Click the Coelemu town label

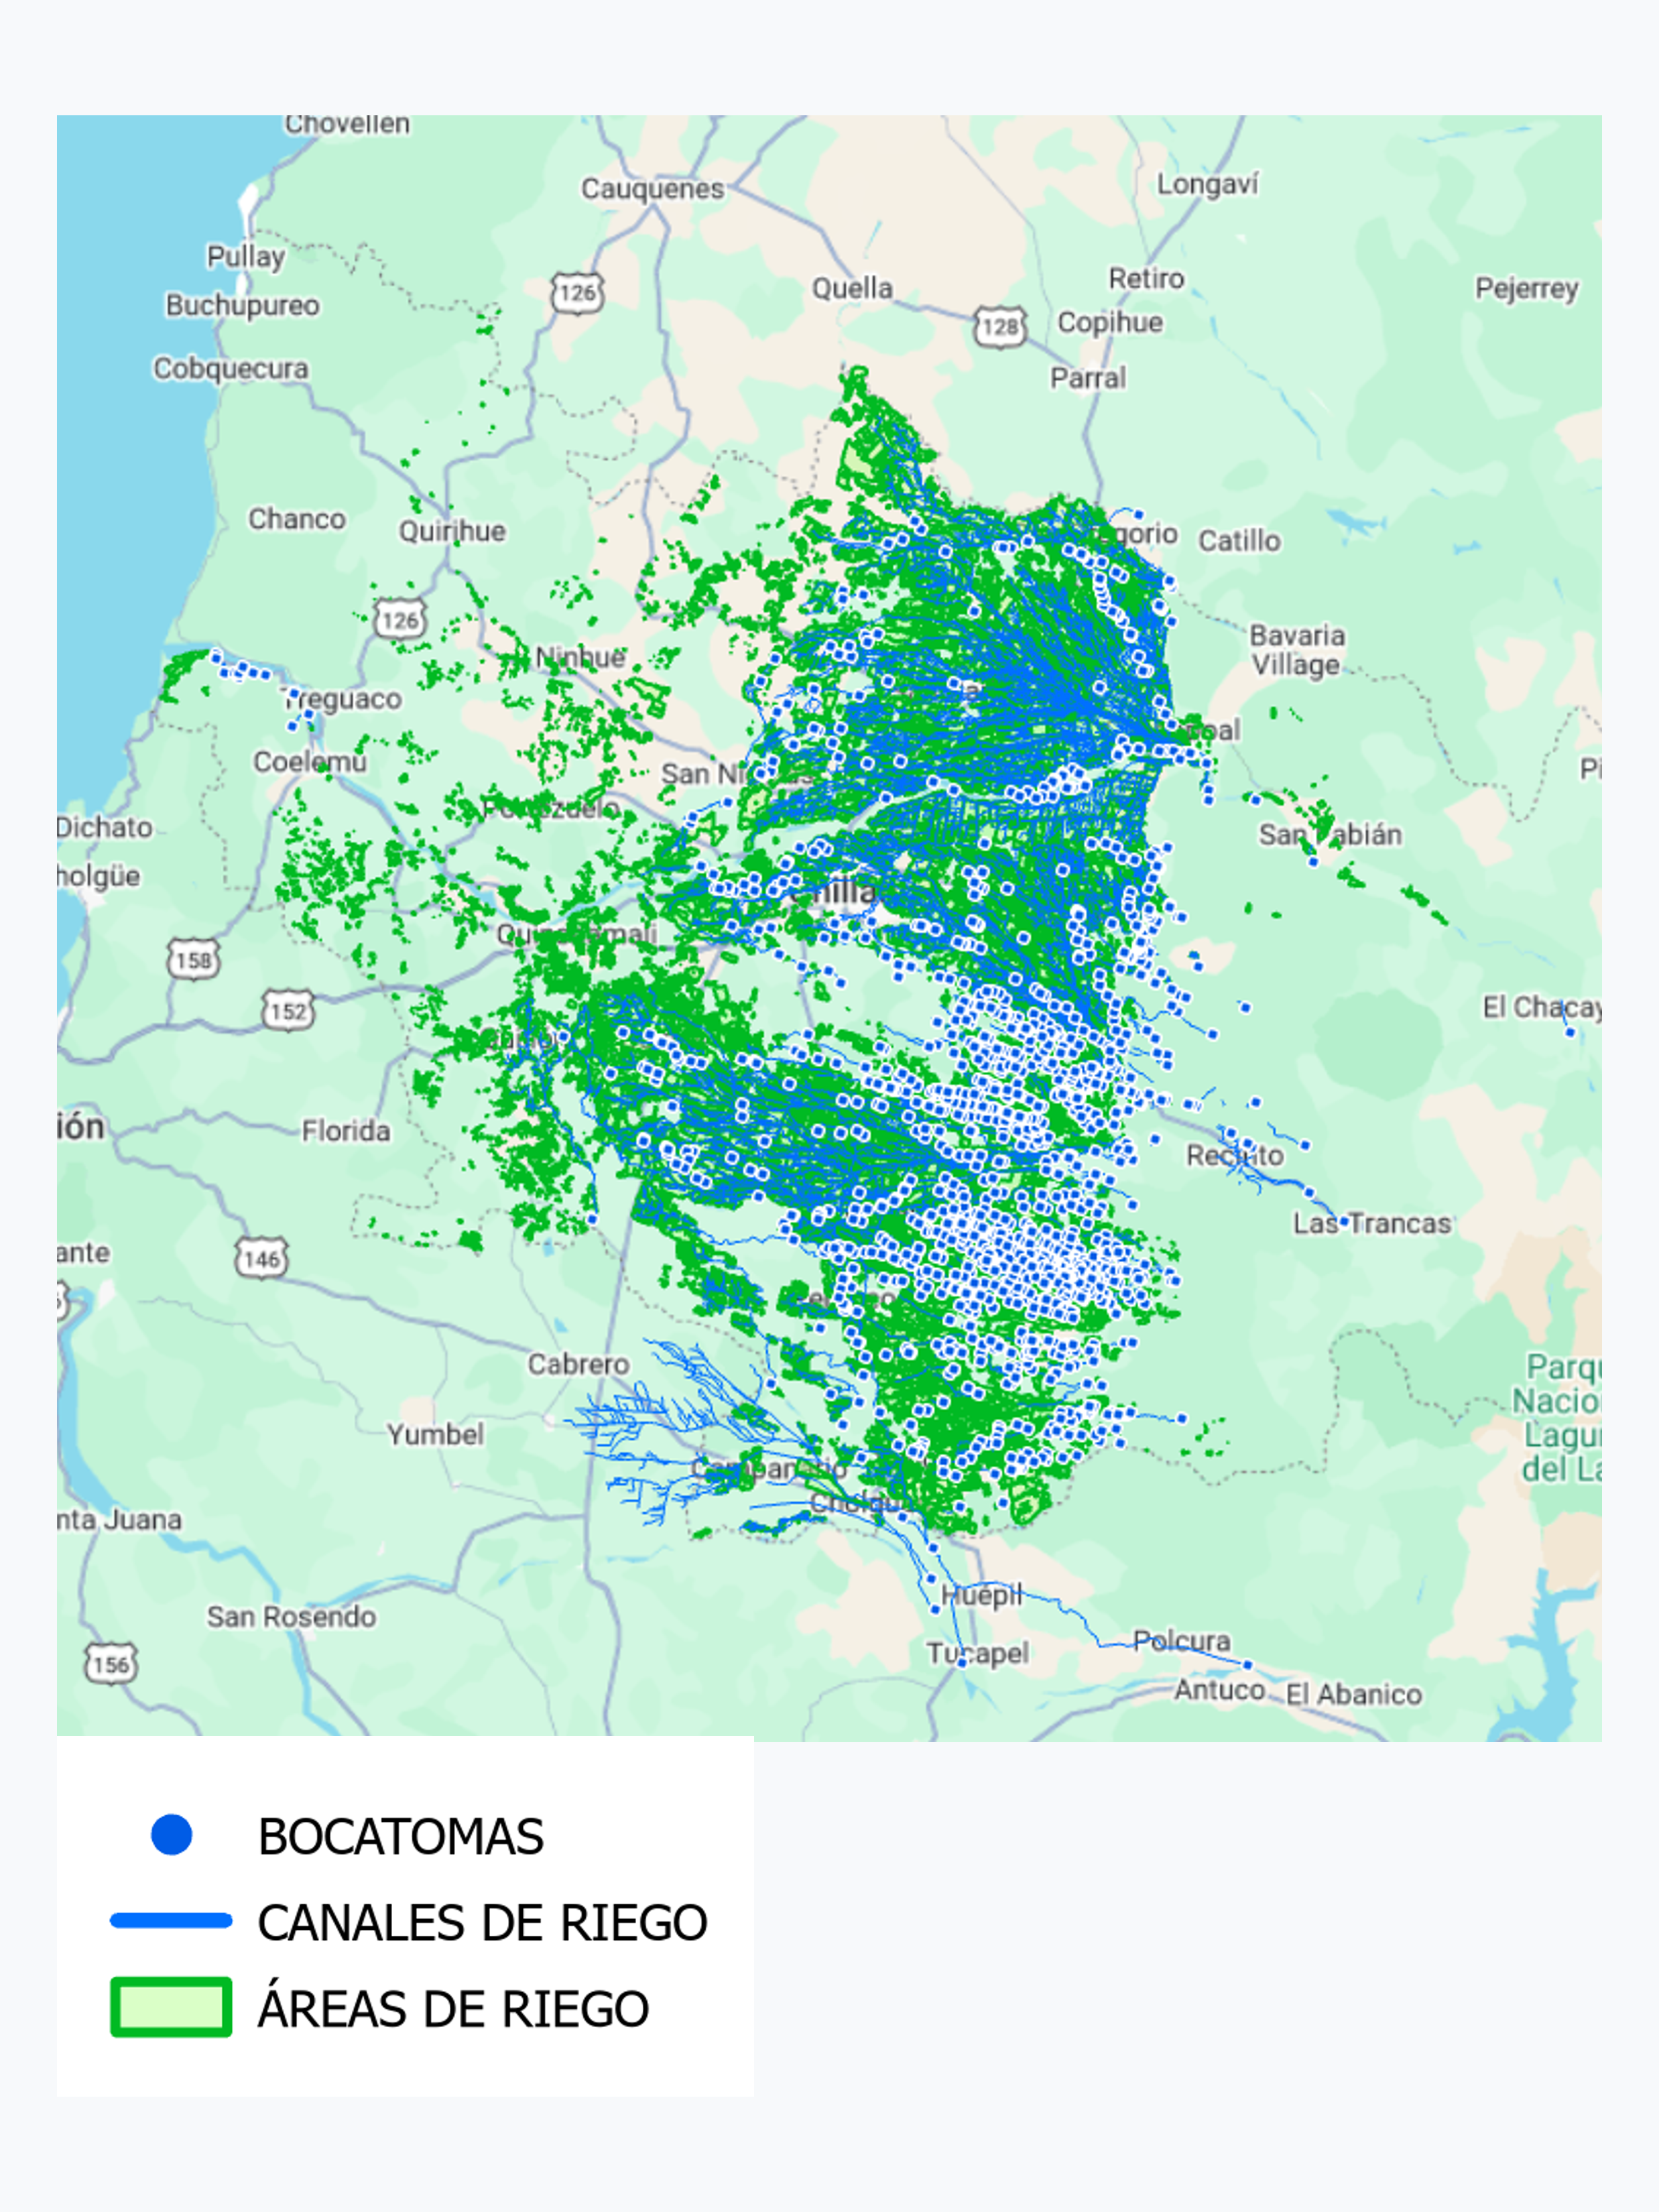[310, 762]
